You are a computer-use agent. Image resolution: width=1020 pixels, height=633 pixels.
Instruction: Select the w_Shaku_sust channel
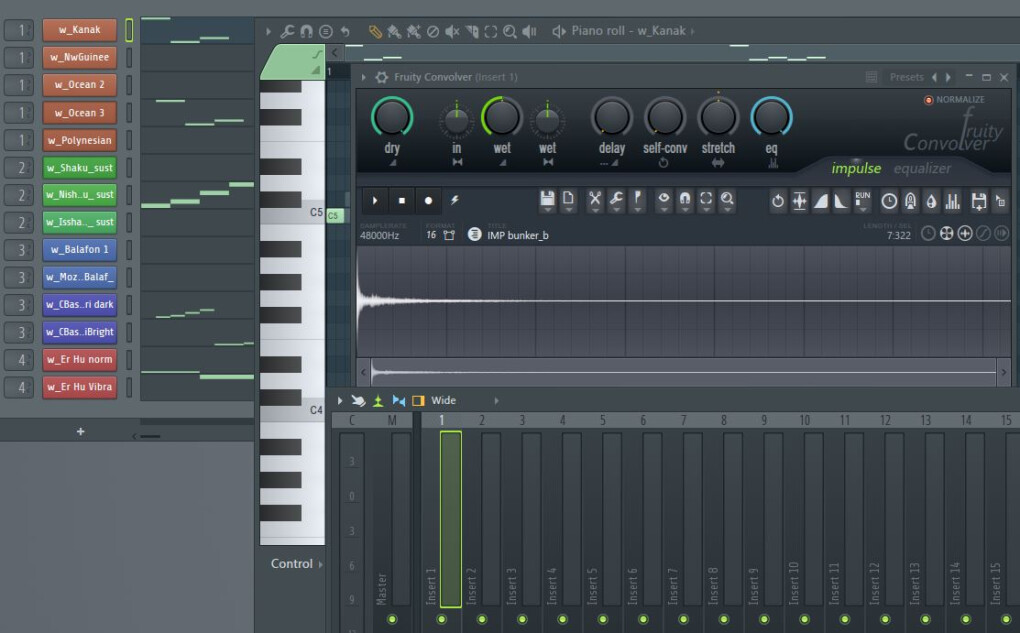point(79,167)
